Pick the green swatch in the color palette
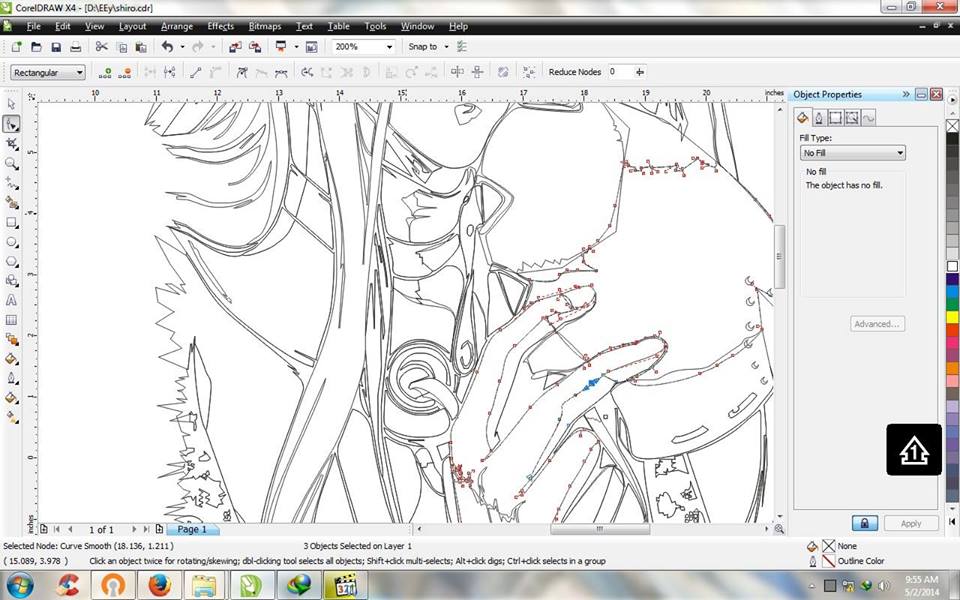Viewport: 960px width, 600px height. (952, 305)
